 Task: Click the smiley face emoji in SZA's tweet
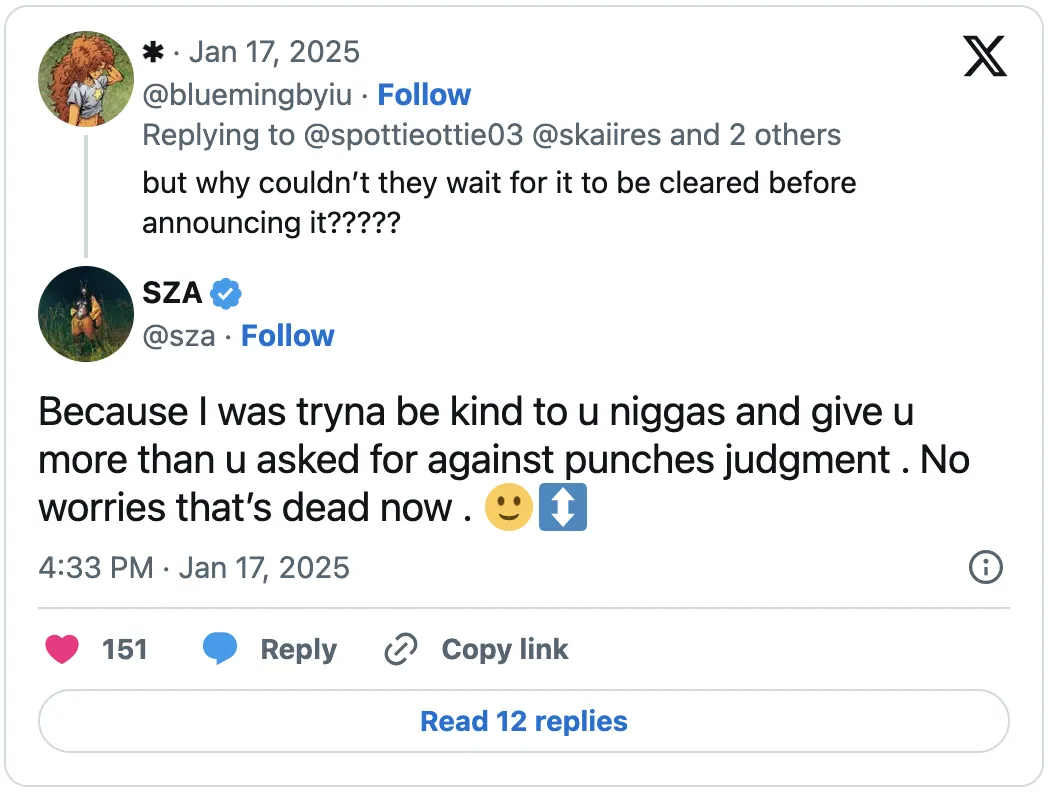(509, 508)
